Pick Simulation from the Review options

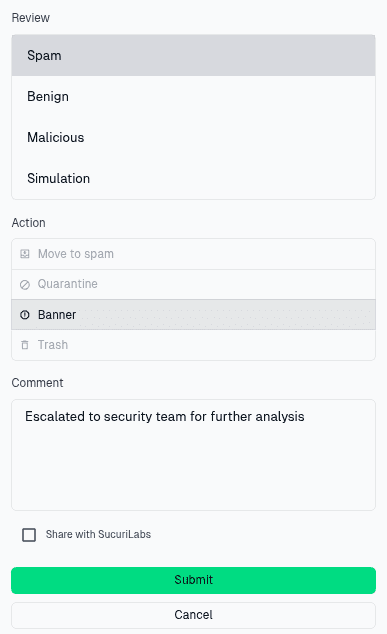(x=193, y=178)
